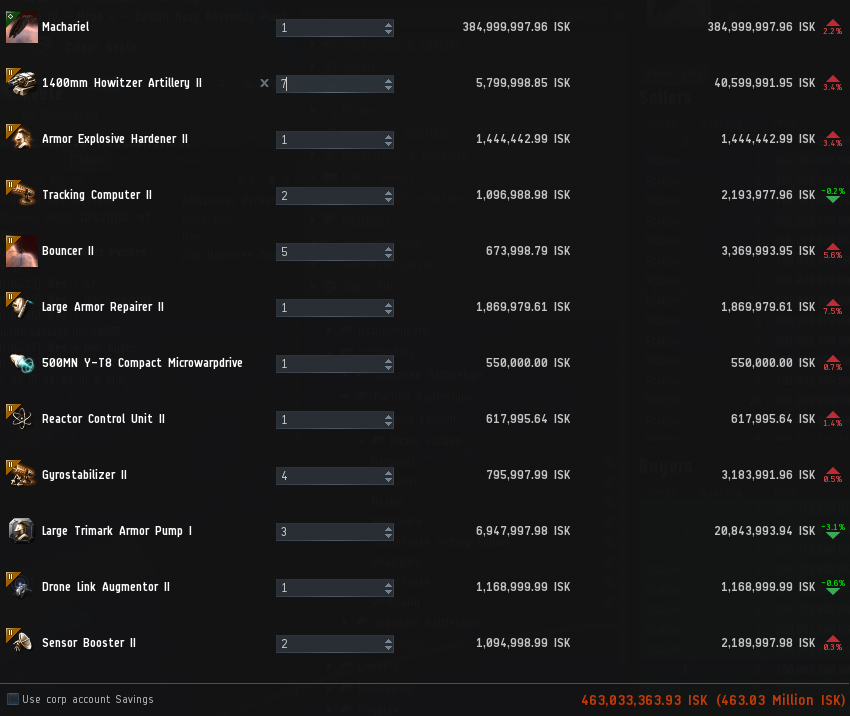Click the 1400mm Howitzer Artillery II name
Viewport: 850px width, 716px height.
click(x=122, y=83)
